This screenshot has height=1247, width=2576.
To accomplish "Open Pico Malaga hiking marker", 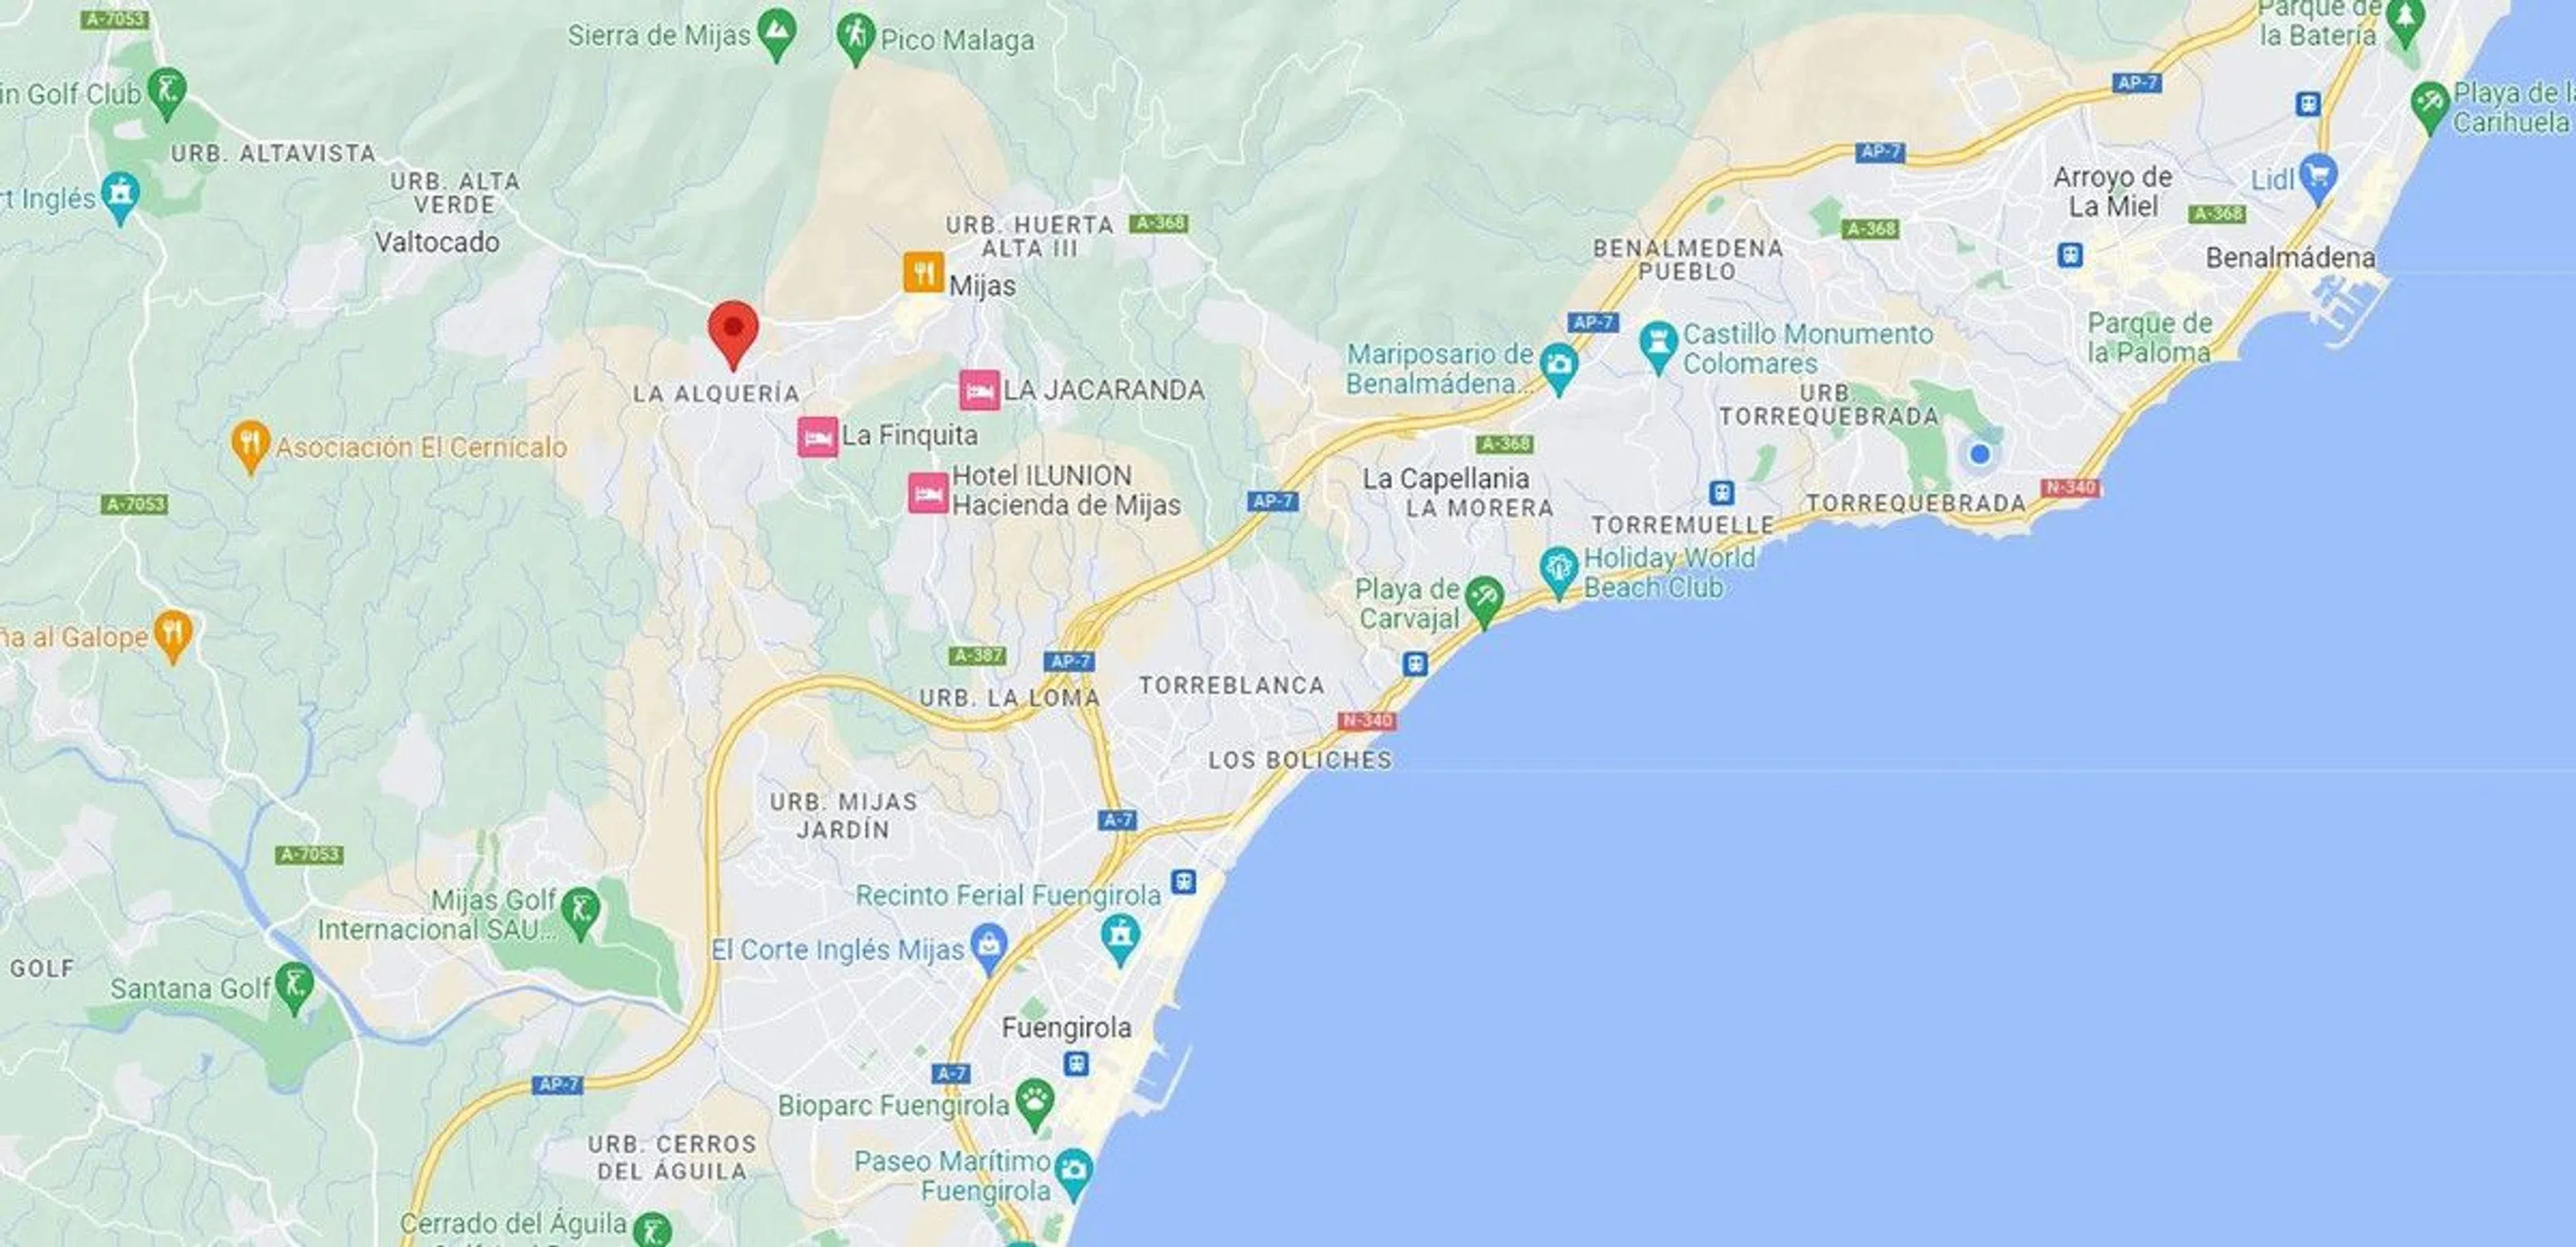I will pos(855,39).
